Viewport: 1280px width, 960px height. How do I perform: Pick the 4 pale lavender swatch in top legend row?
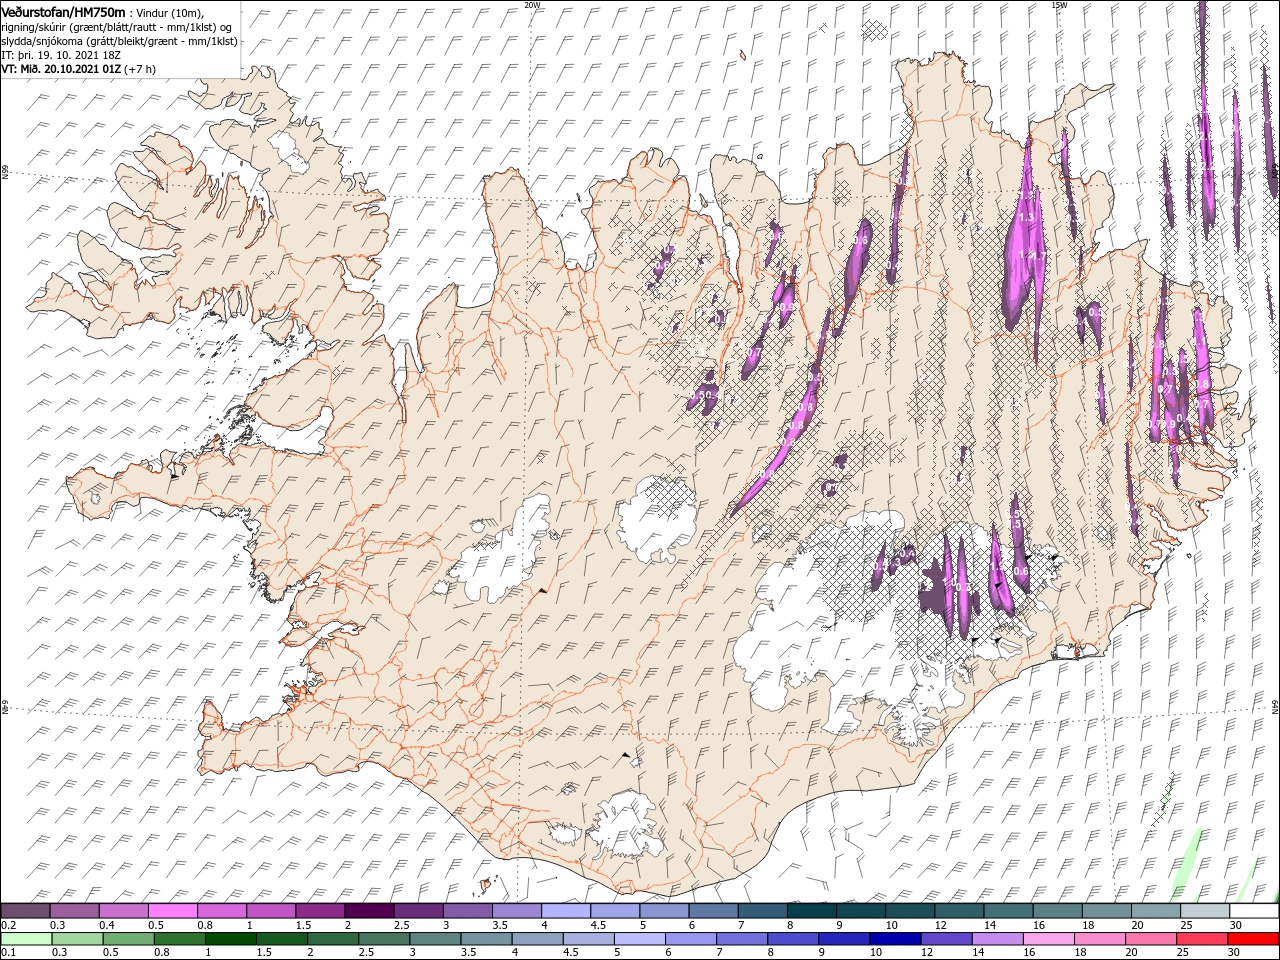click(566, 911)
